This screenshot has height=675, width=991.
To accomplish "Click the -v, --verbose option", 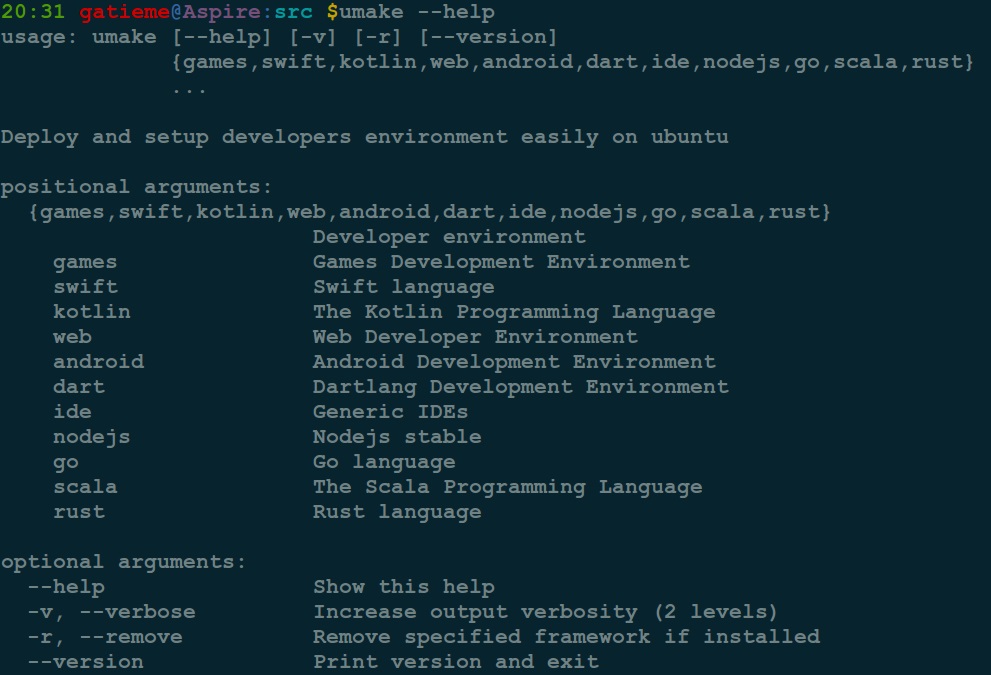I will 111,612.
